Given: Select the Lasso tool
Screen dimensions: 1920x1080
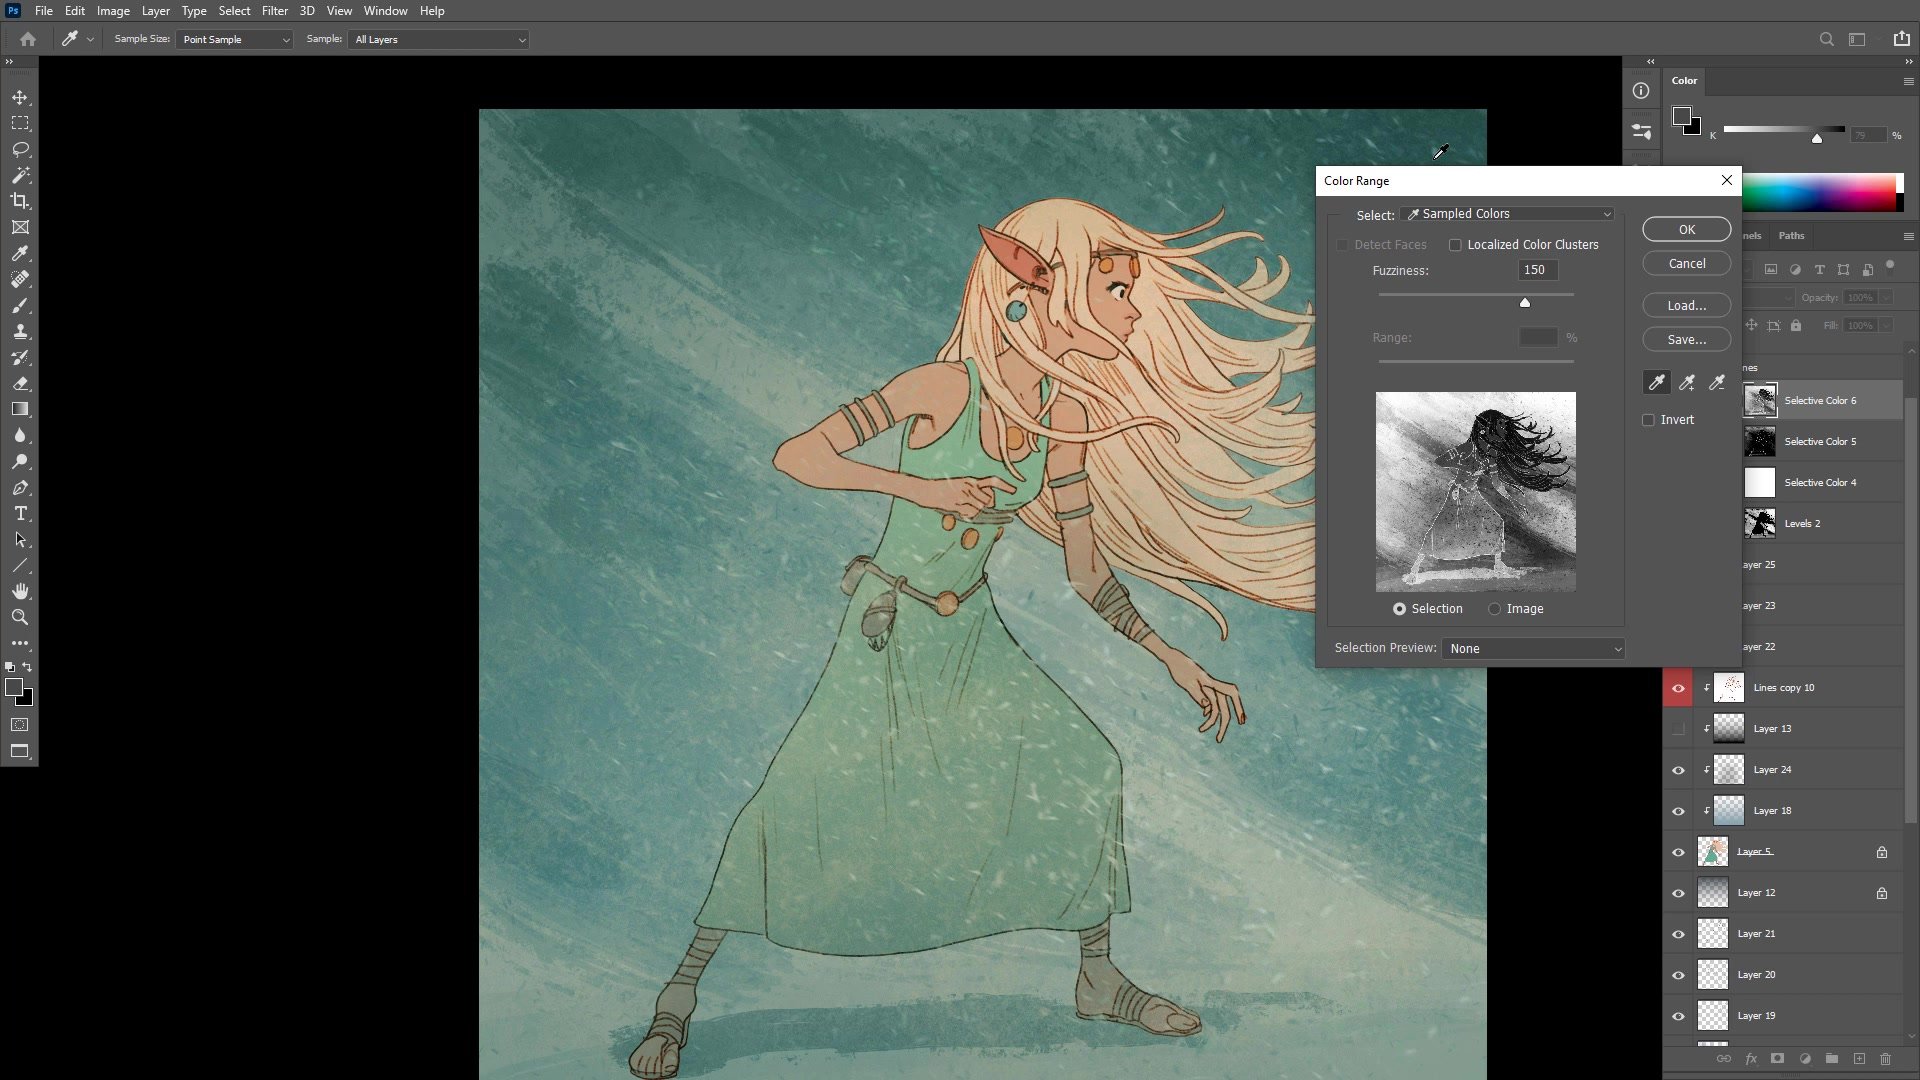Looking at the screenshot, I should pyautogui.click(x=20, y=149).
